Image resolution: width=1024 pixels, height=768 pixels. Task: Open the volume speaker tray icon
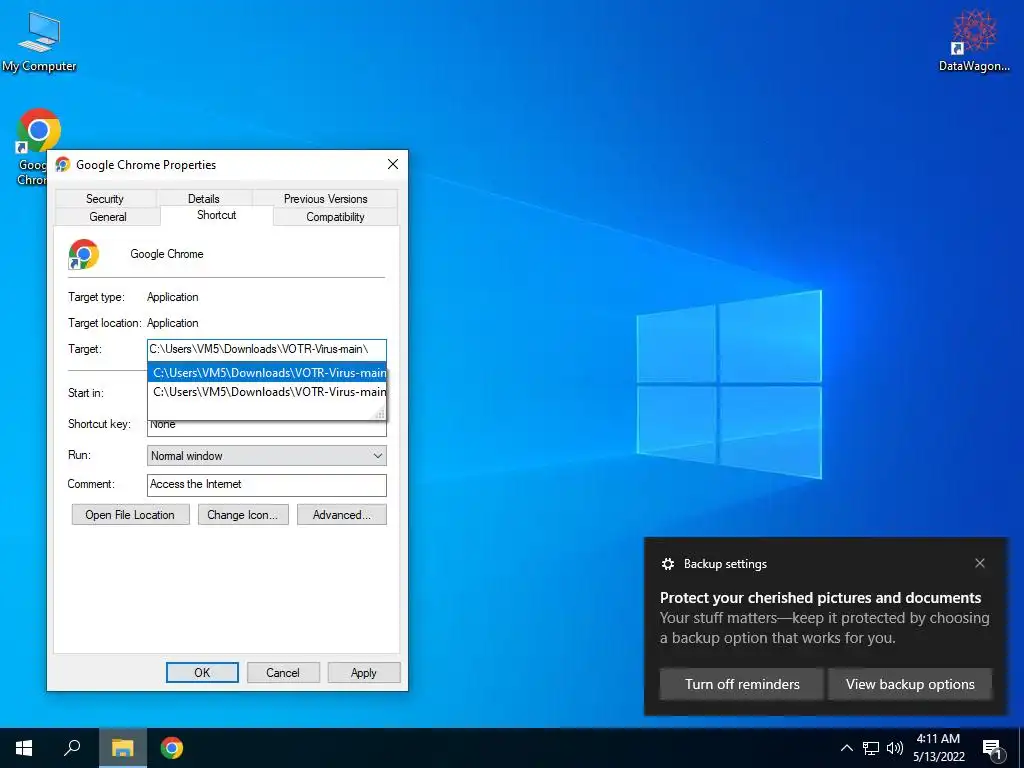tap(895, 748)
